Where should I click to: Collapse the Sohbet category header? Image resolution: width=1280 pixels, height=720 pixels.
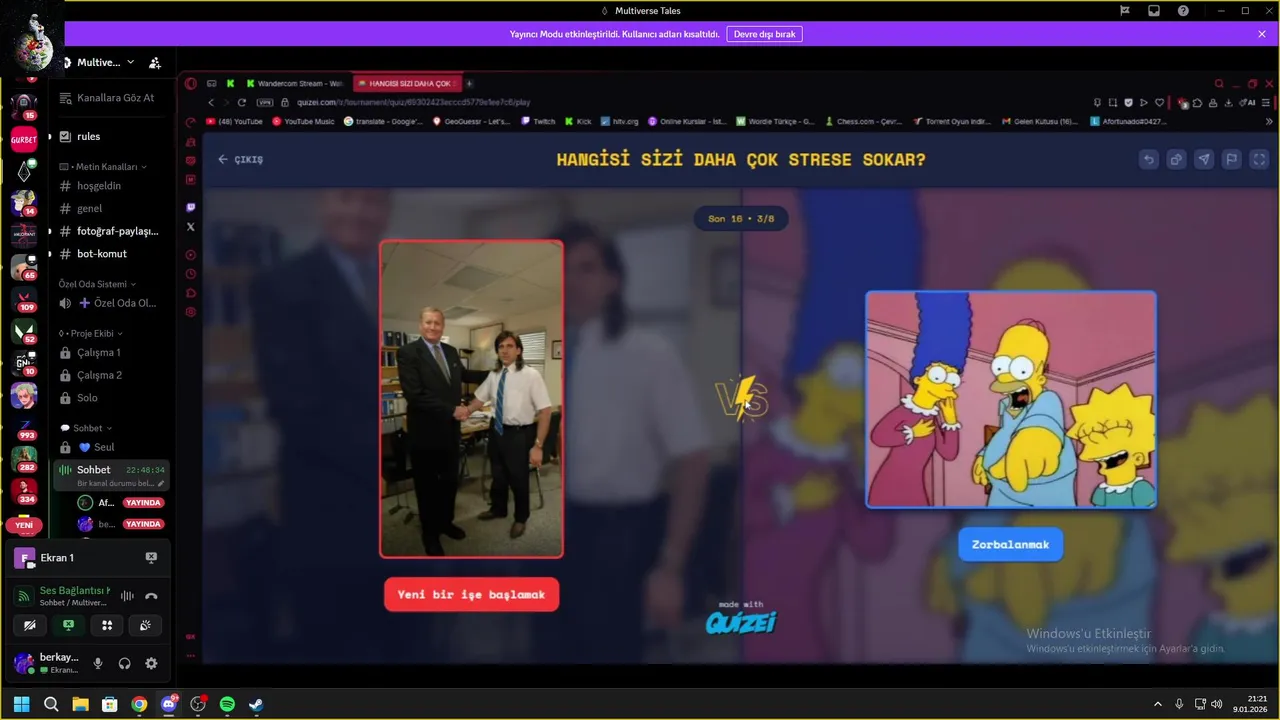(86, 428)
